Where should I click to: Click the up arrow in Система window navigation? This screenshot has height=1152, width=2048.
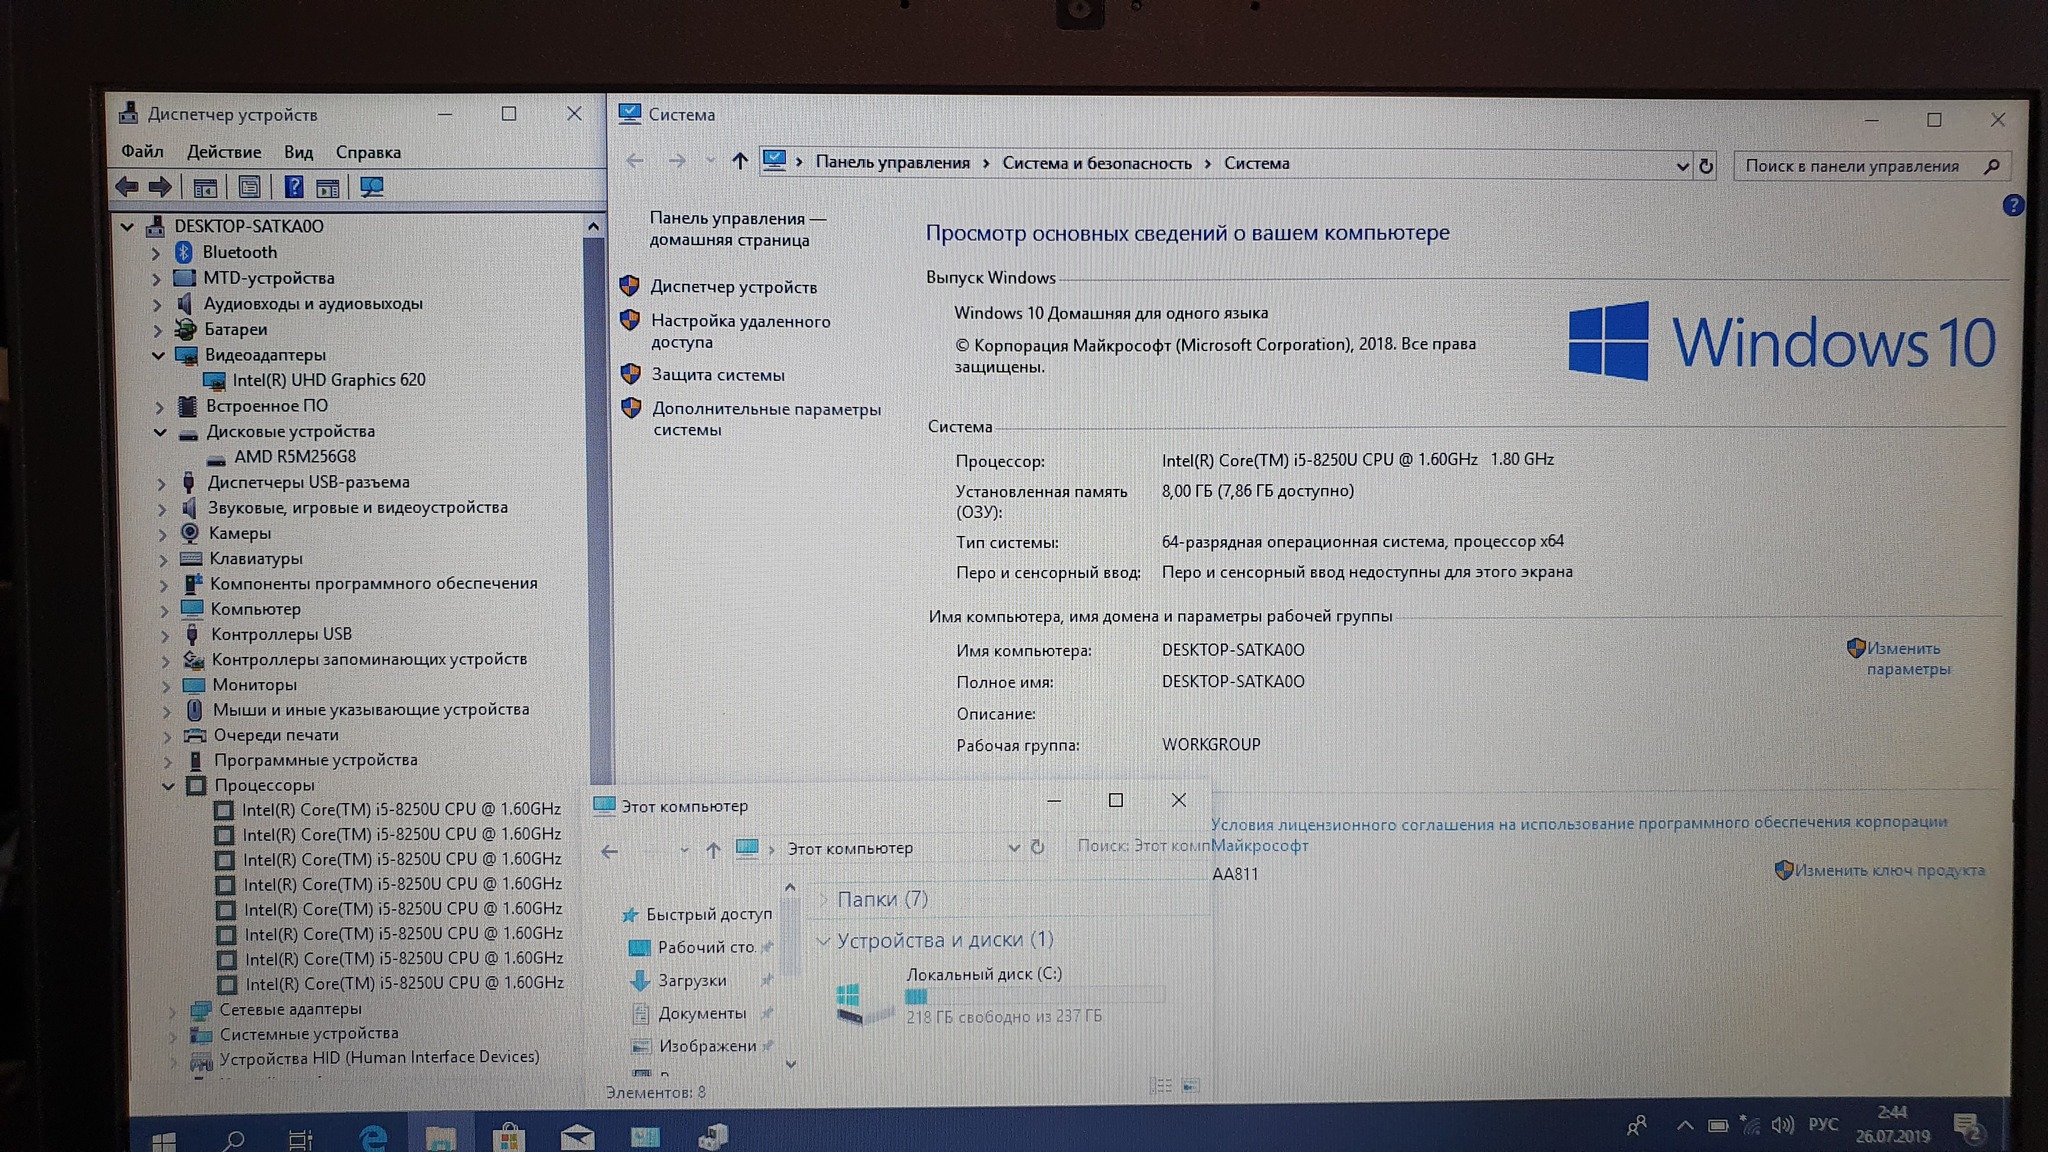739,161
